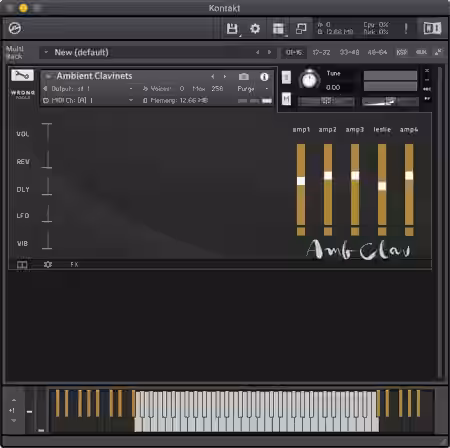Click the LFO slider
The width and height of the screenshot is (450, 448).
47,213
